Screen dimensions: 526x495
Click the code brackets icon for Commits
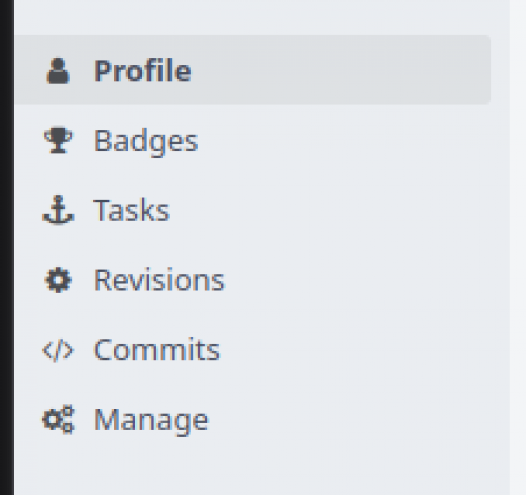[58, 350]
